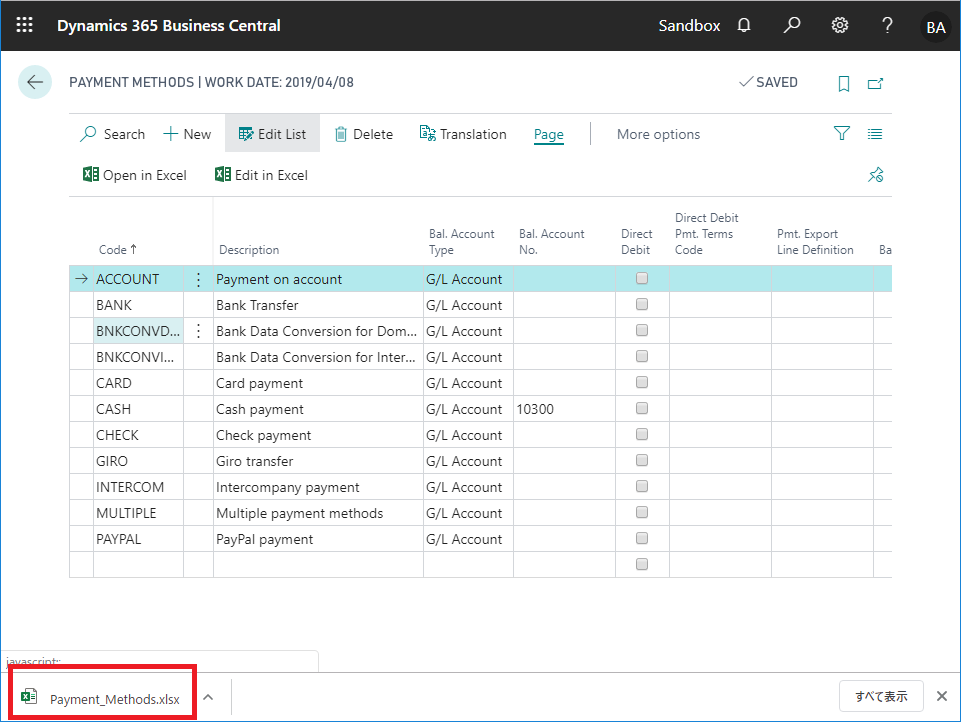
Task: Click the PayPal payment description
Action: pyautogui.click(x=264, y=539)
